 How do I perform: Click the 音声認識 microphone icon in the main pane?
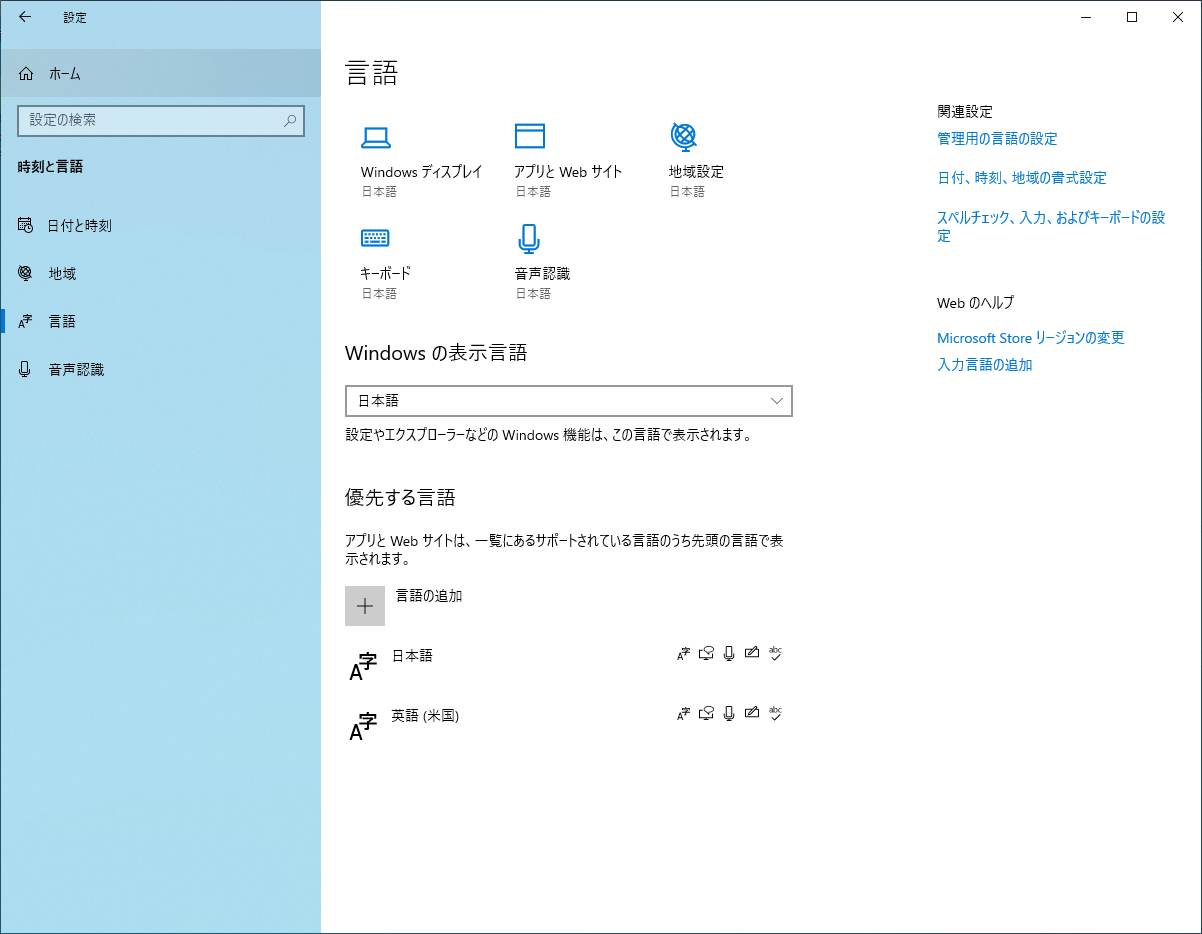529,238
